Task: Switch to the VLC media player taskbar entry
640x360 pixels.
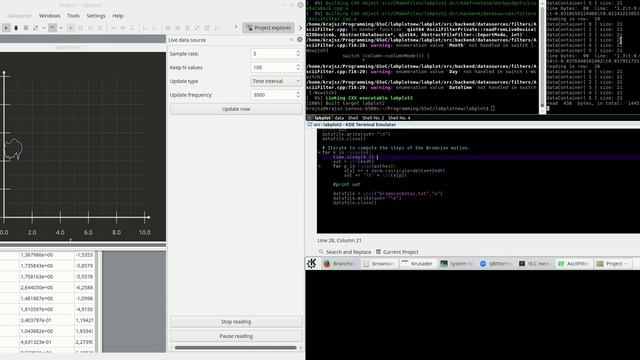Action: pyautogui.click(x=535, y=264)
